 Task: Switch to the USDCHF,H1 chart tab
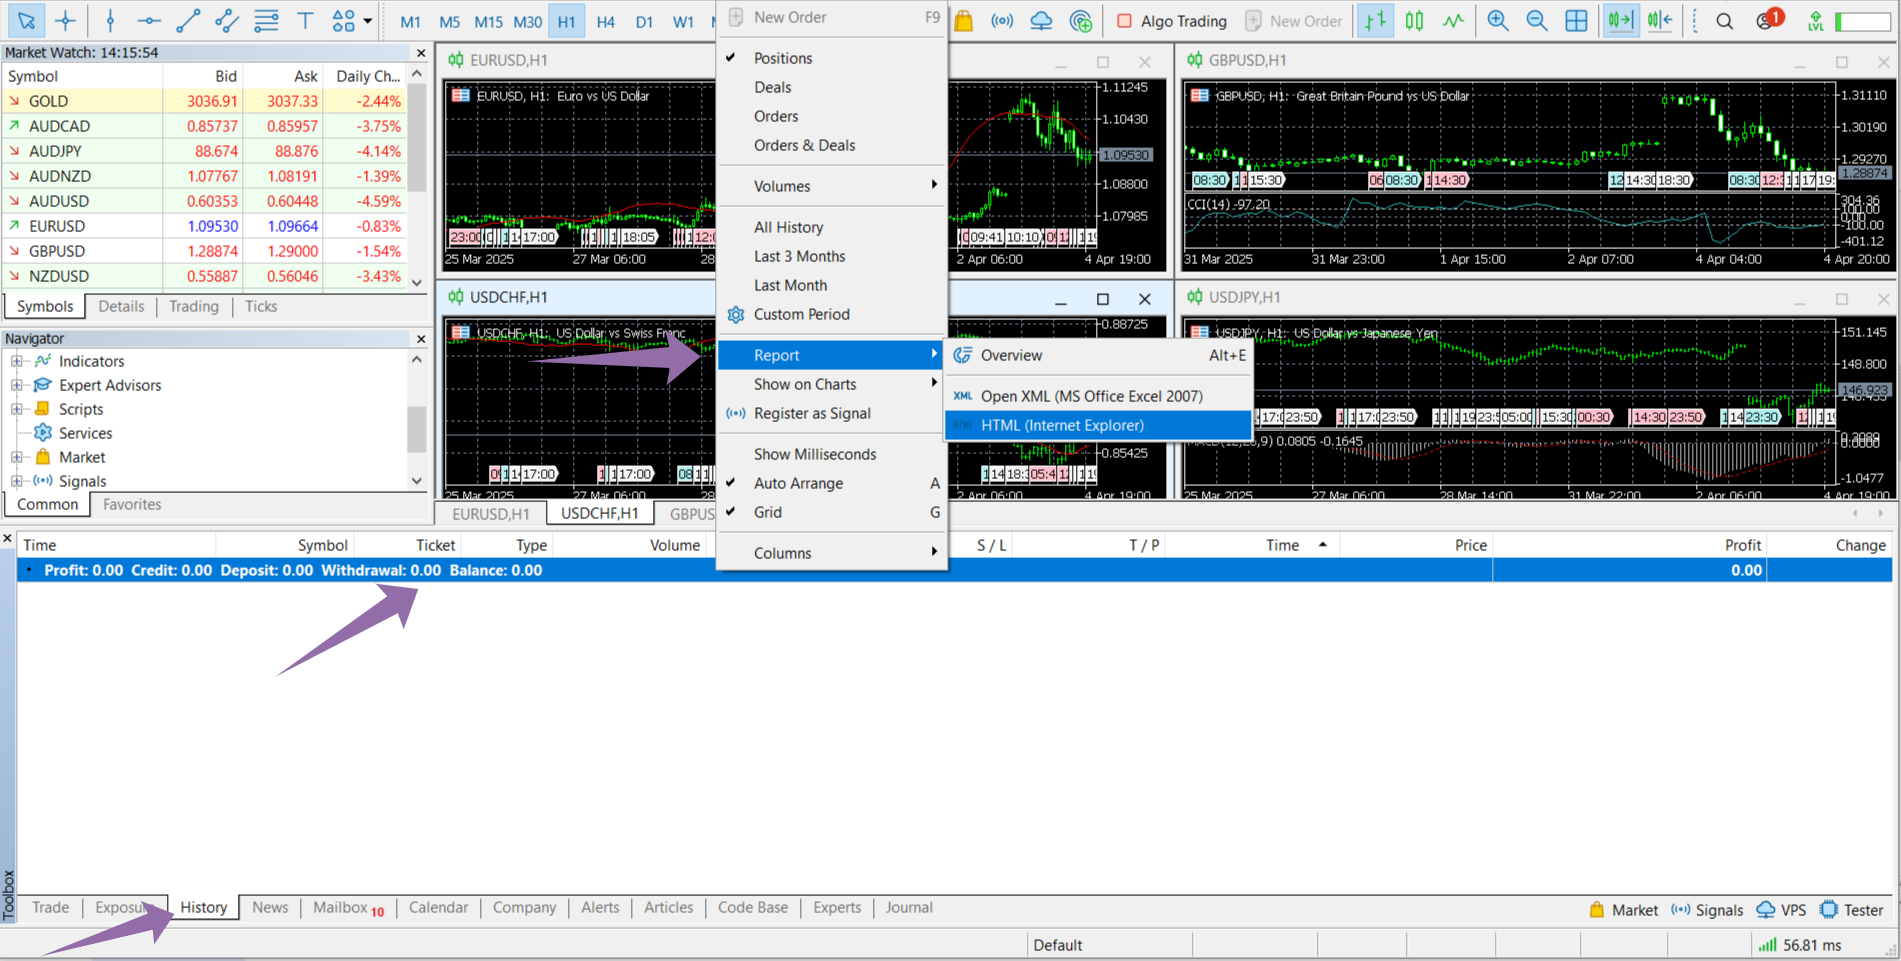pyautogui.click(x=599, y=514)
